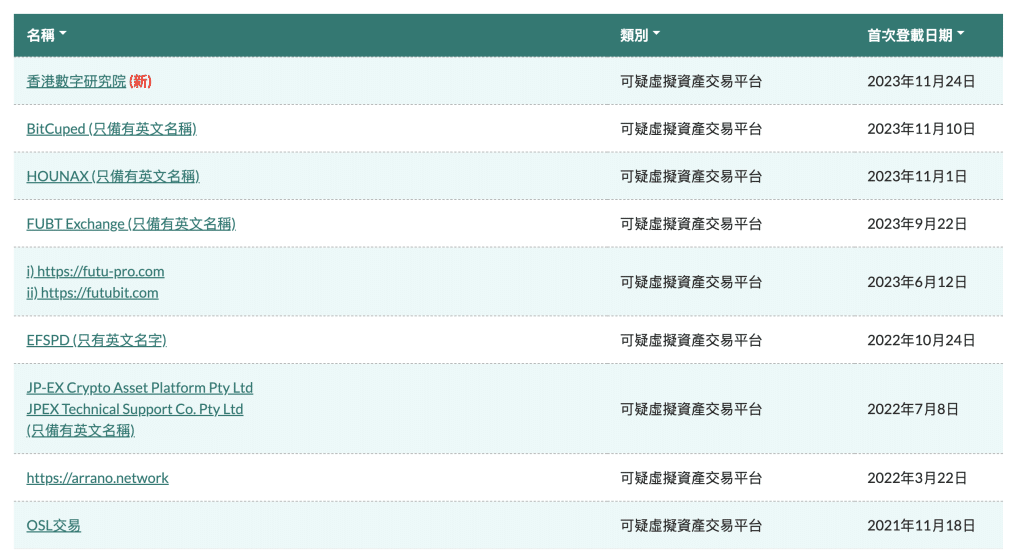Sort by 首次登載日期 column arrow
The width and height of the screenshot is (1024, 559).
click(x=961, y=35)
